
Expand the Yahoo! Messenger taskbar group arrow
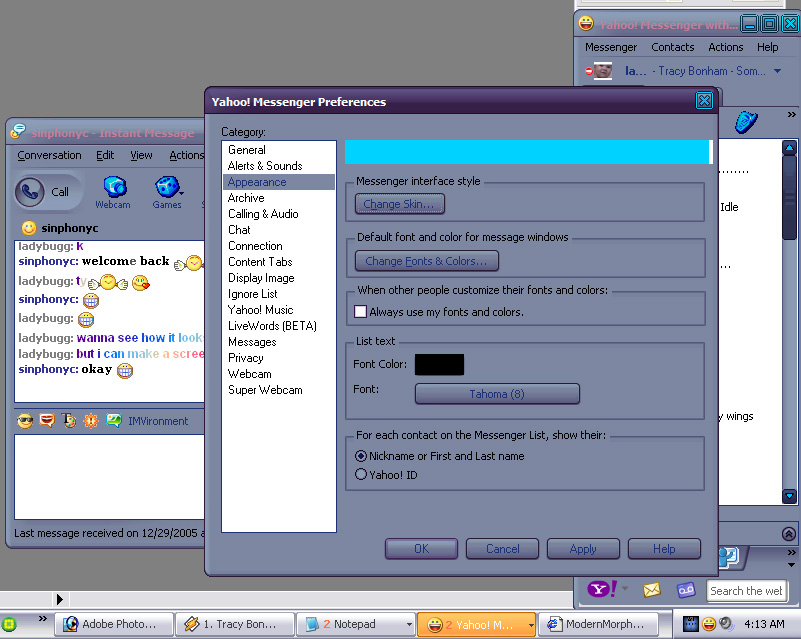point(531,625)
